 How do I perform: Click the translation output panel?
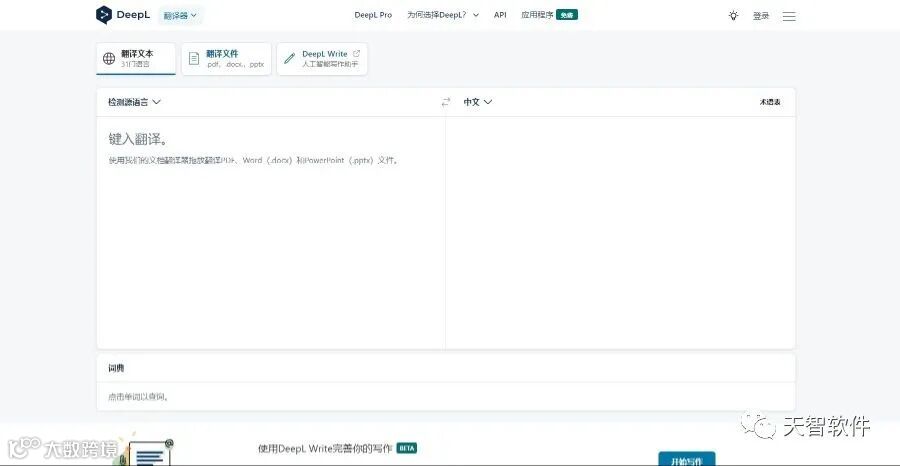[x=620, y=232]
